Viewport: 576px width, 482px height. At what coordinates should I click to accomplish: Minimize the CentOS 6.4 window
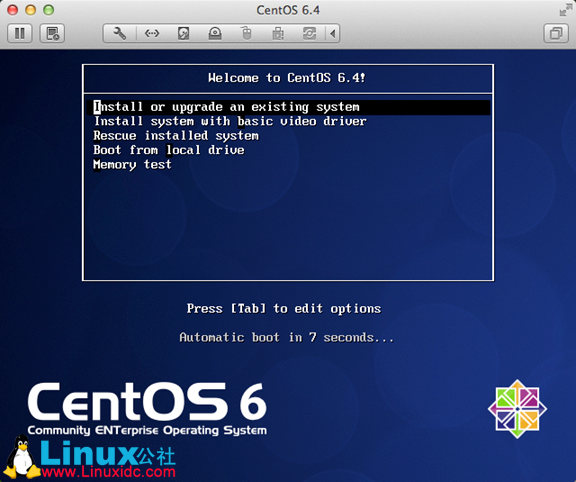click(x=30, y=10)
